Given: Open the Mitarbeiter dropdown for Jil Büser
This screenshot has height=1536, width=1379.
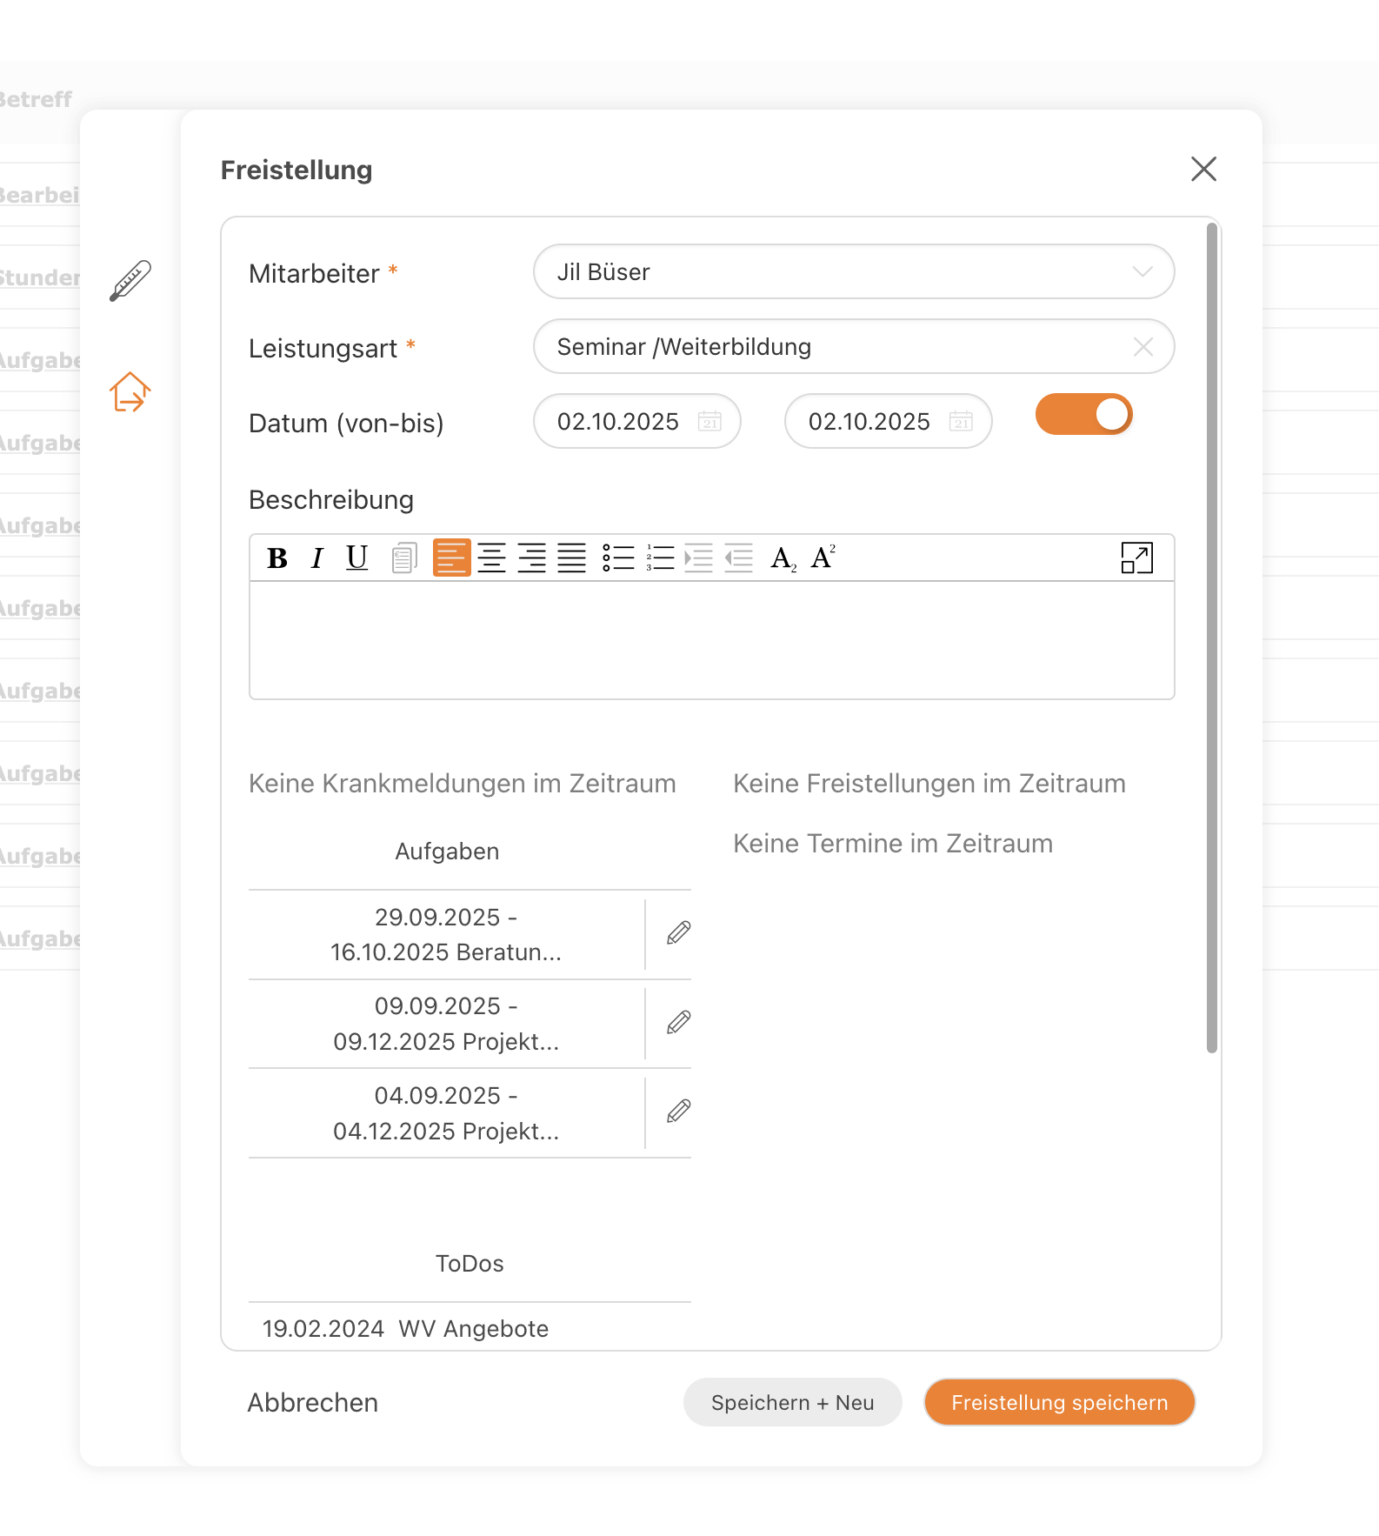Looking at the screenshot, I should pyautogui.click(x=1141, y=271).
